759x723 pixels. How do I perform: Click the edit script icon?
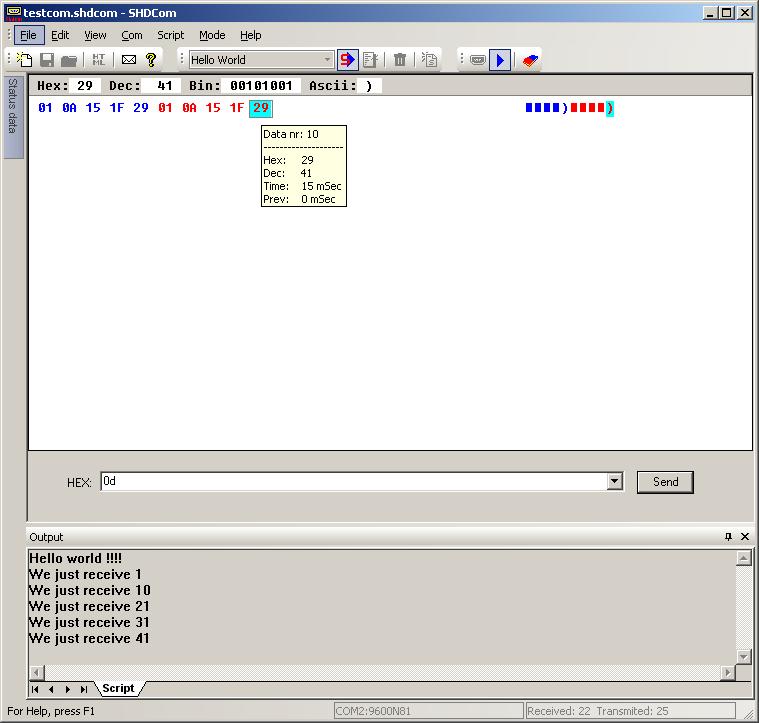pos(370,60)
